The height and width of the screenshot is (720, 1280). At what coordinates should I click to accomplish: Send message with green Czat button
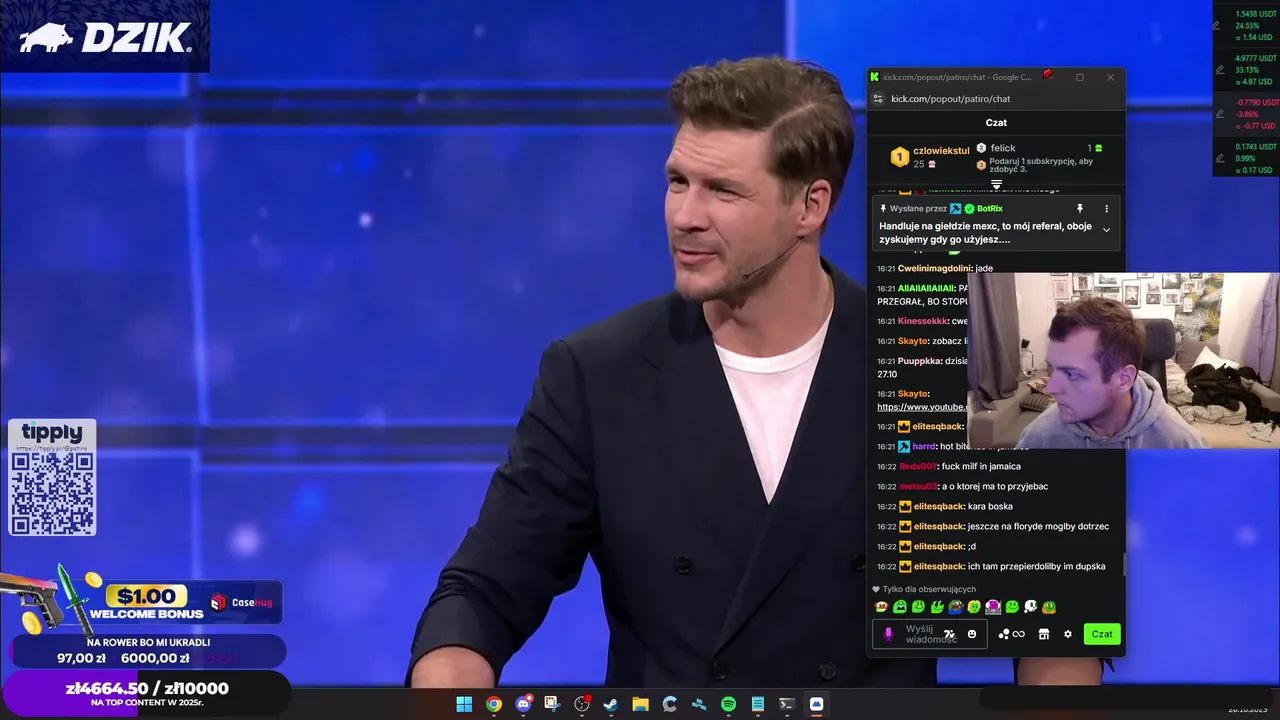tap(1102, 634)
